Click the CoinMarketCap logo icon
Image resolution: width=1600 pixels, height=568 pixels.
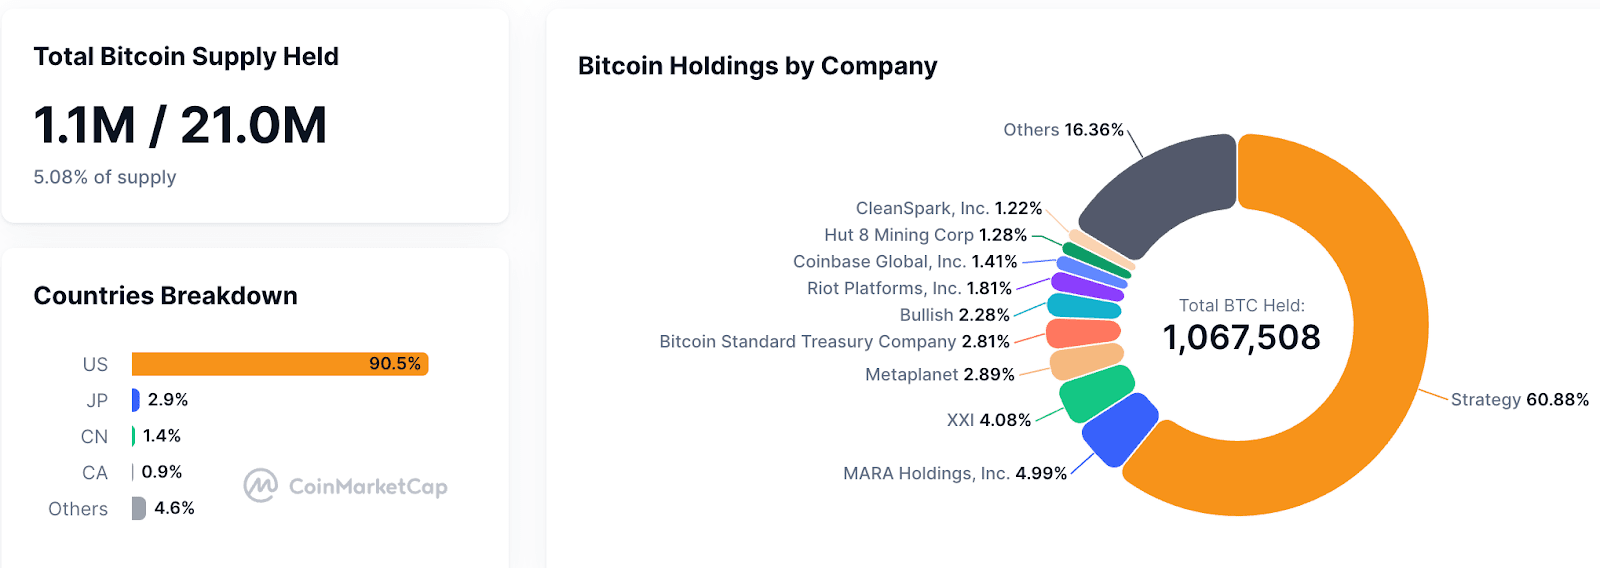[260, 486]
